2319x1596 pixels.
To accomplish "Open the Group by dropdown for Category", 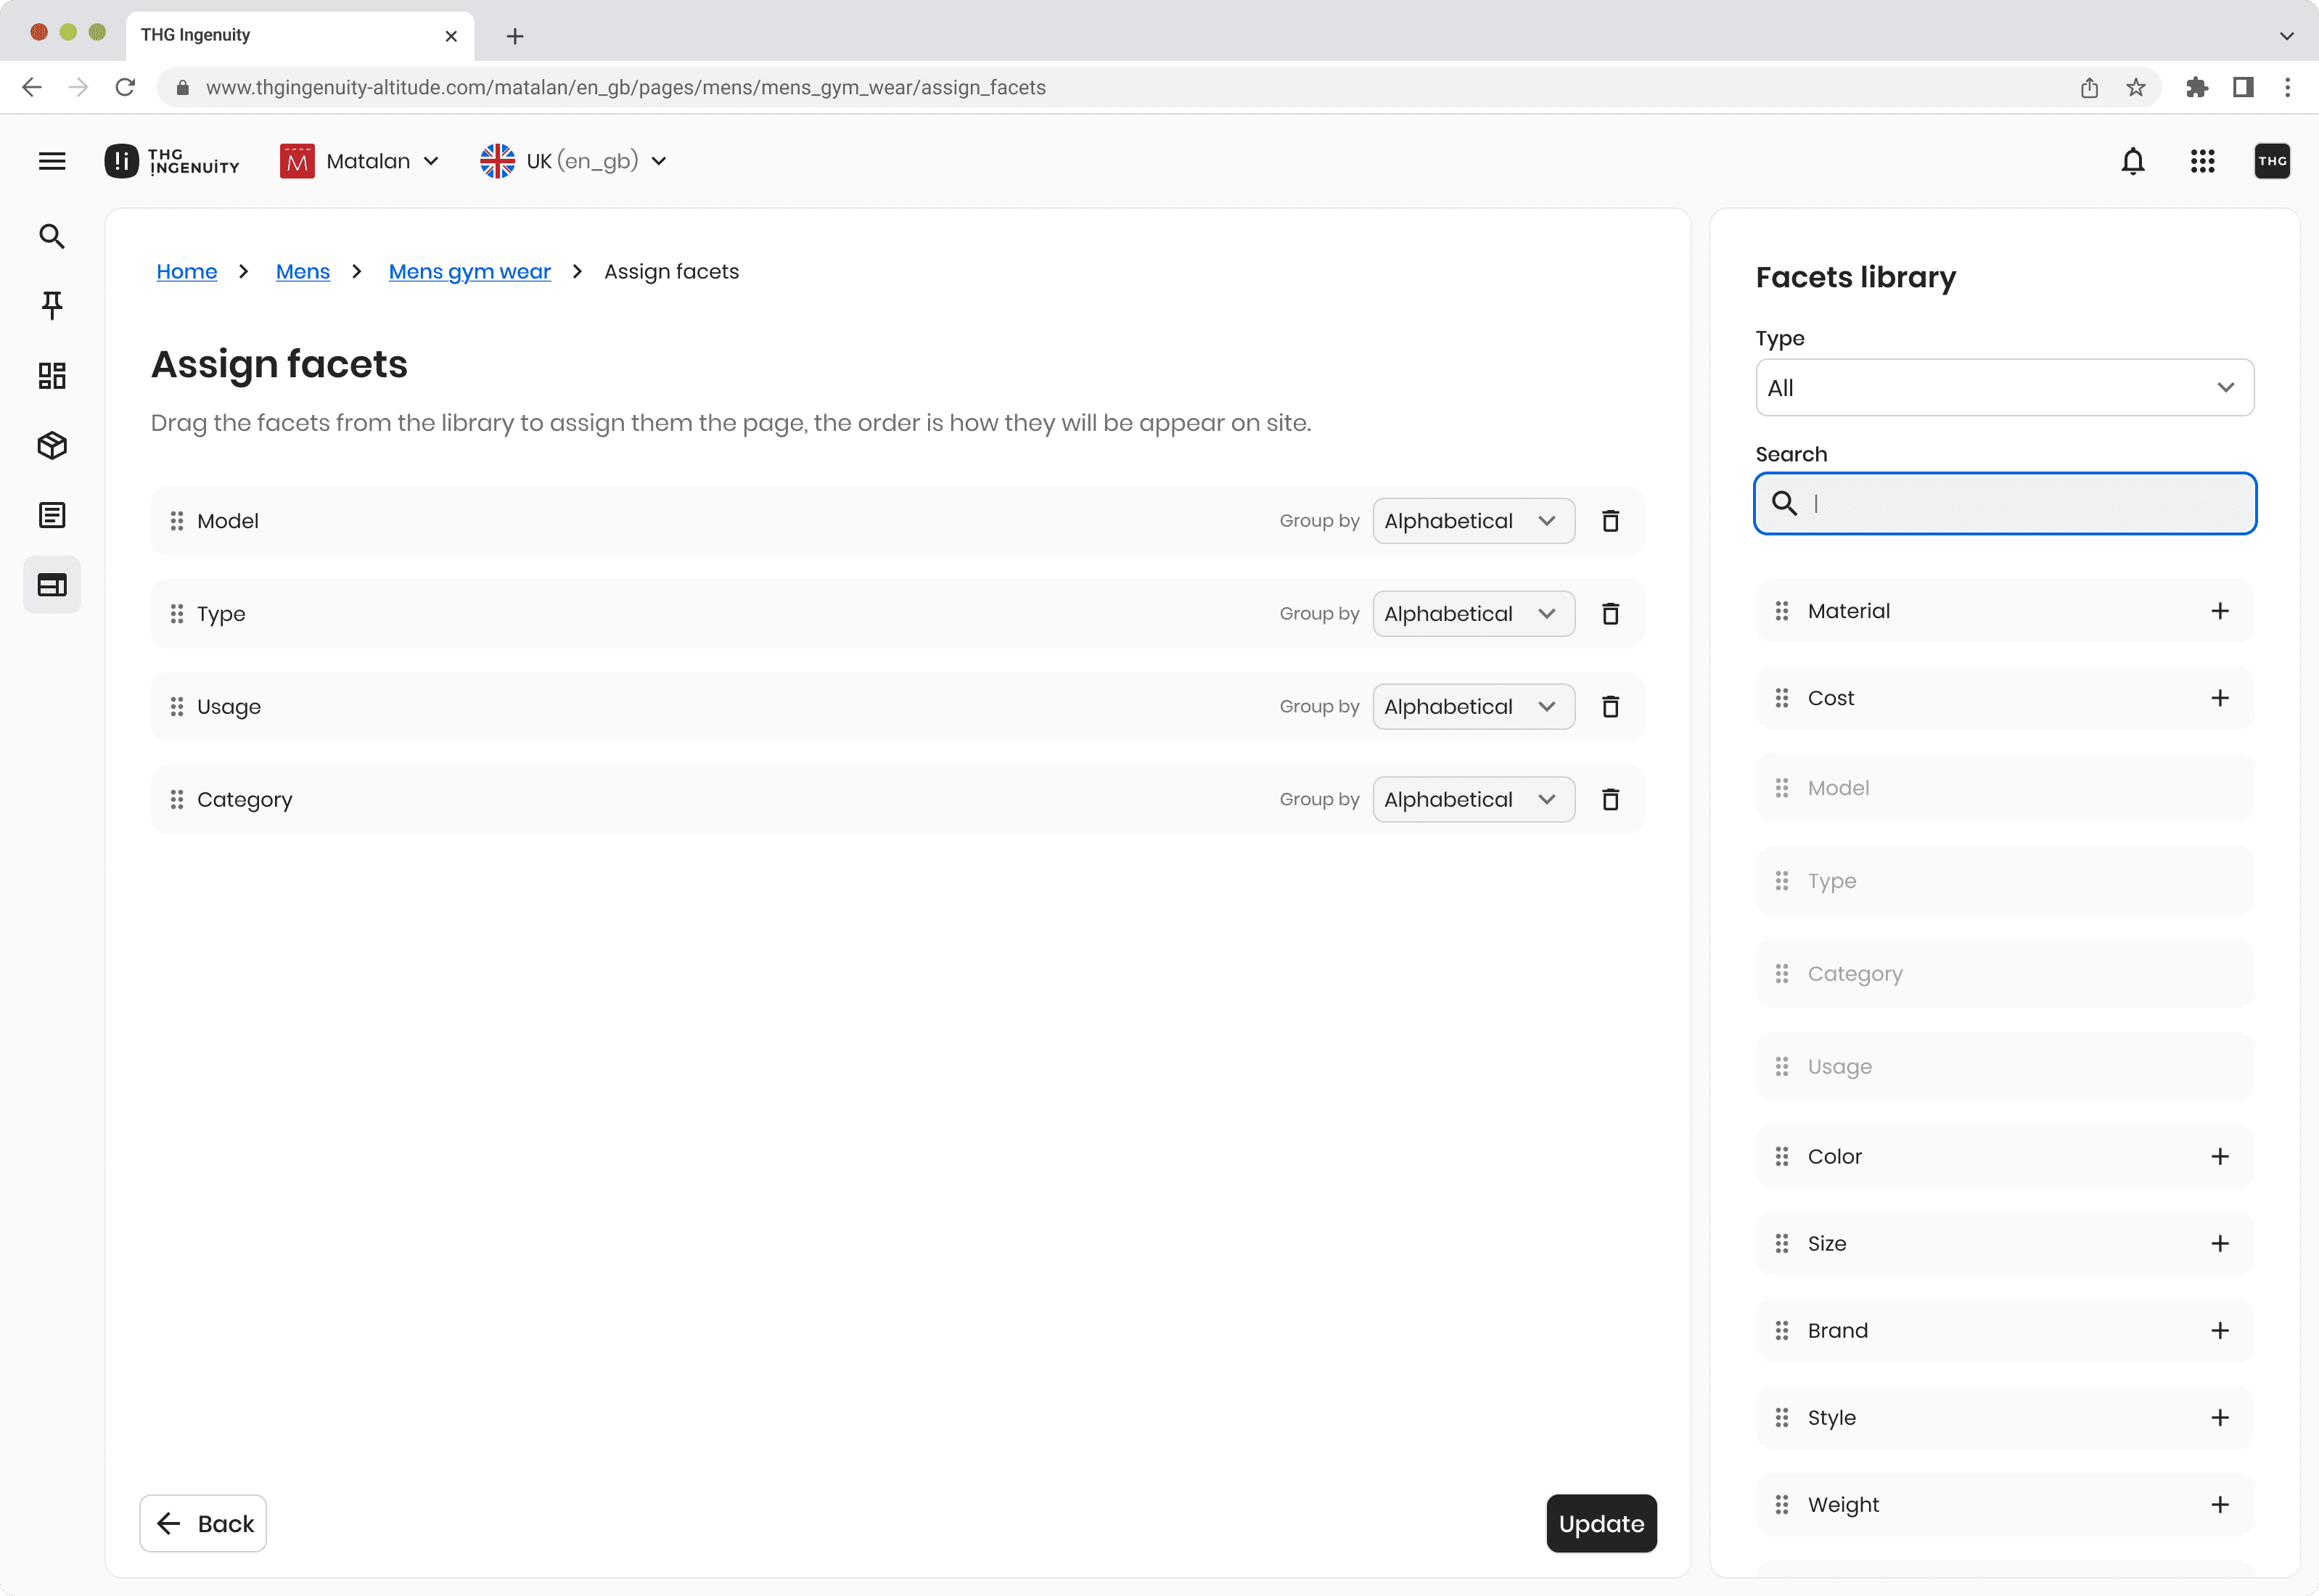I will pos(1473,800).
